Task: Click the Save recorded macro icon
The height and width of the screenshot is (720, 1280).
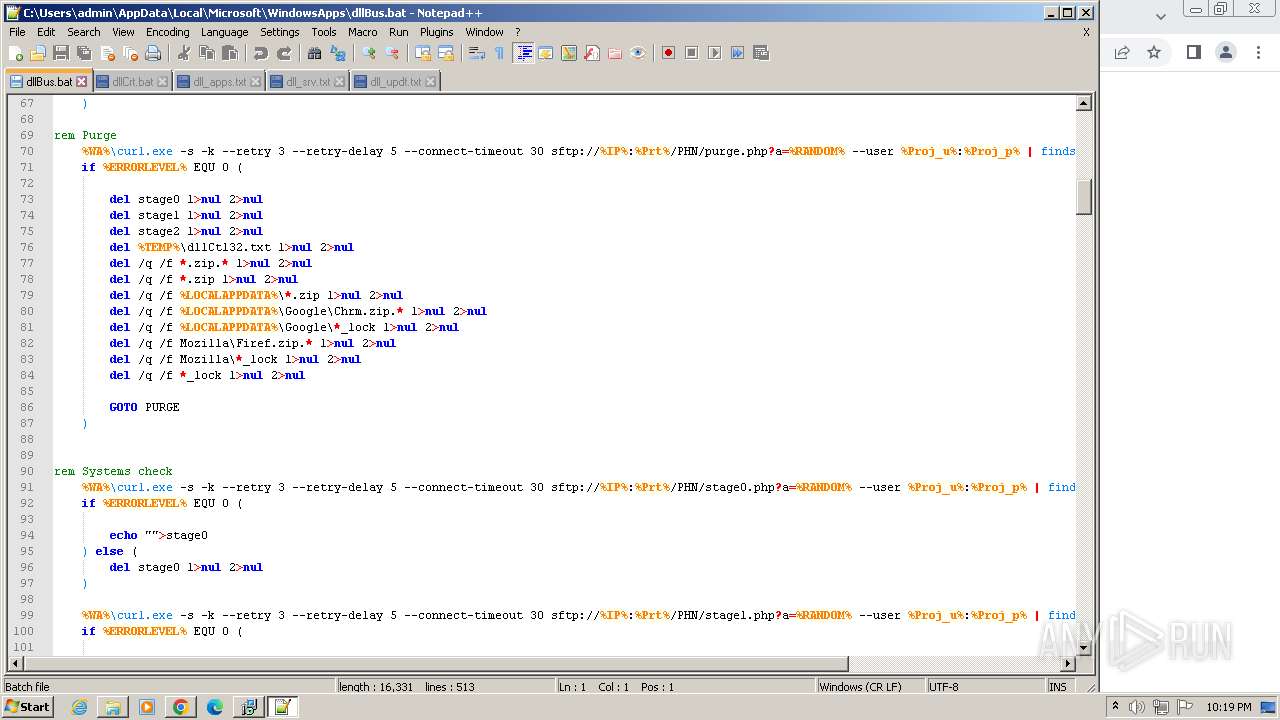Action: (760, 53)
